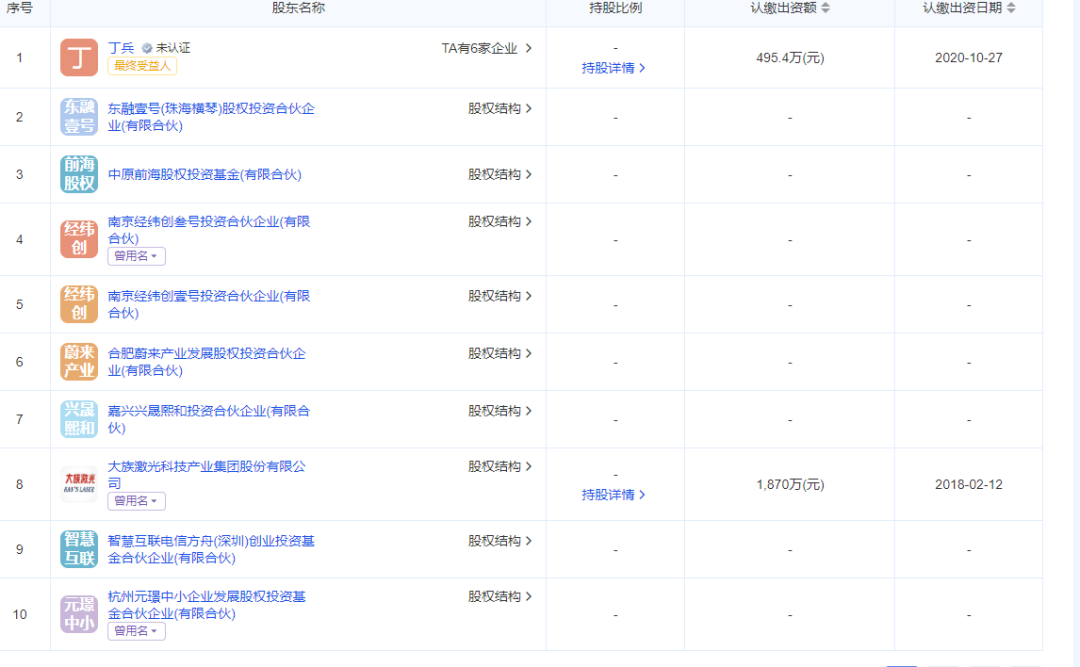Expand 曾用名 dropdown under 南京经纬创叁号
This screenshot has width=1080, height=667.
click(x=136, y=257)
